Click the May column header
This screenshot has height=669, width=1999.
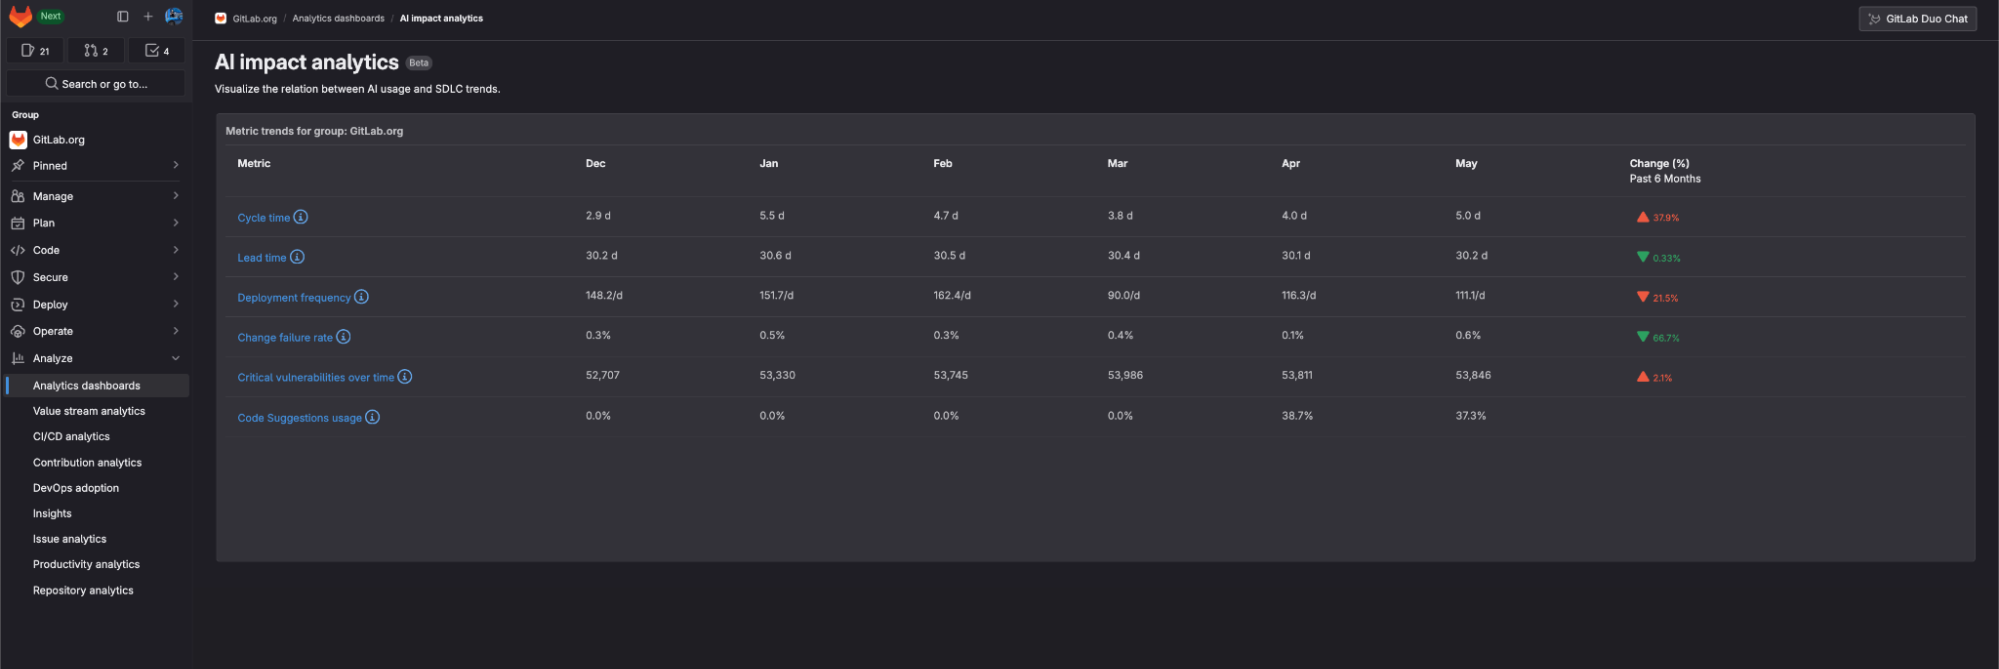1466,163
